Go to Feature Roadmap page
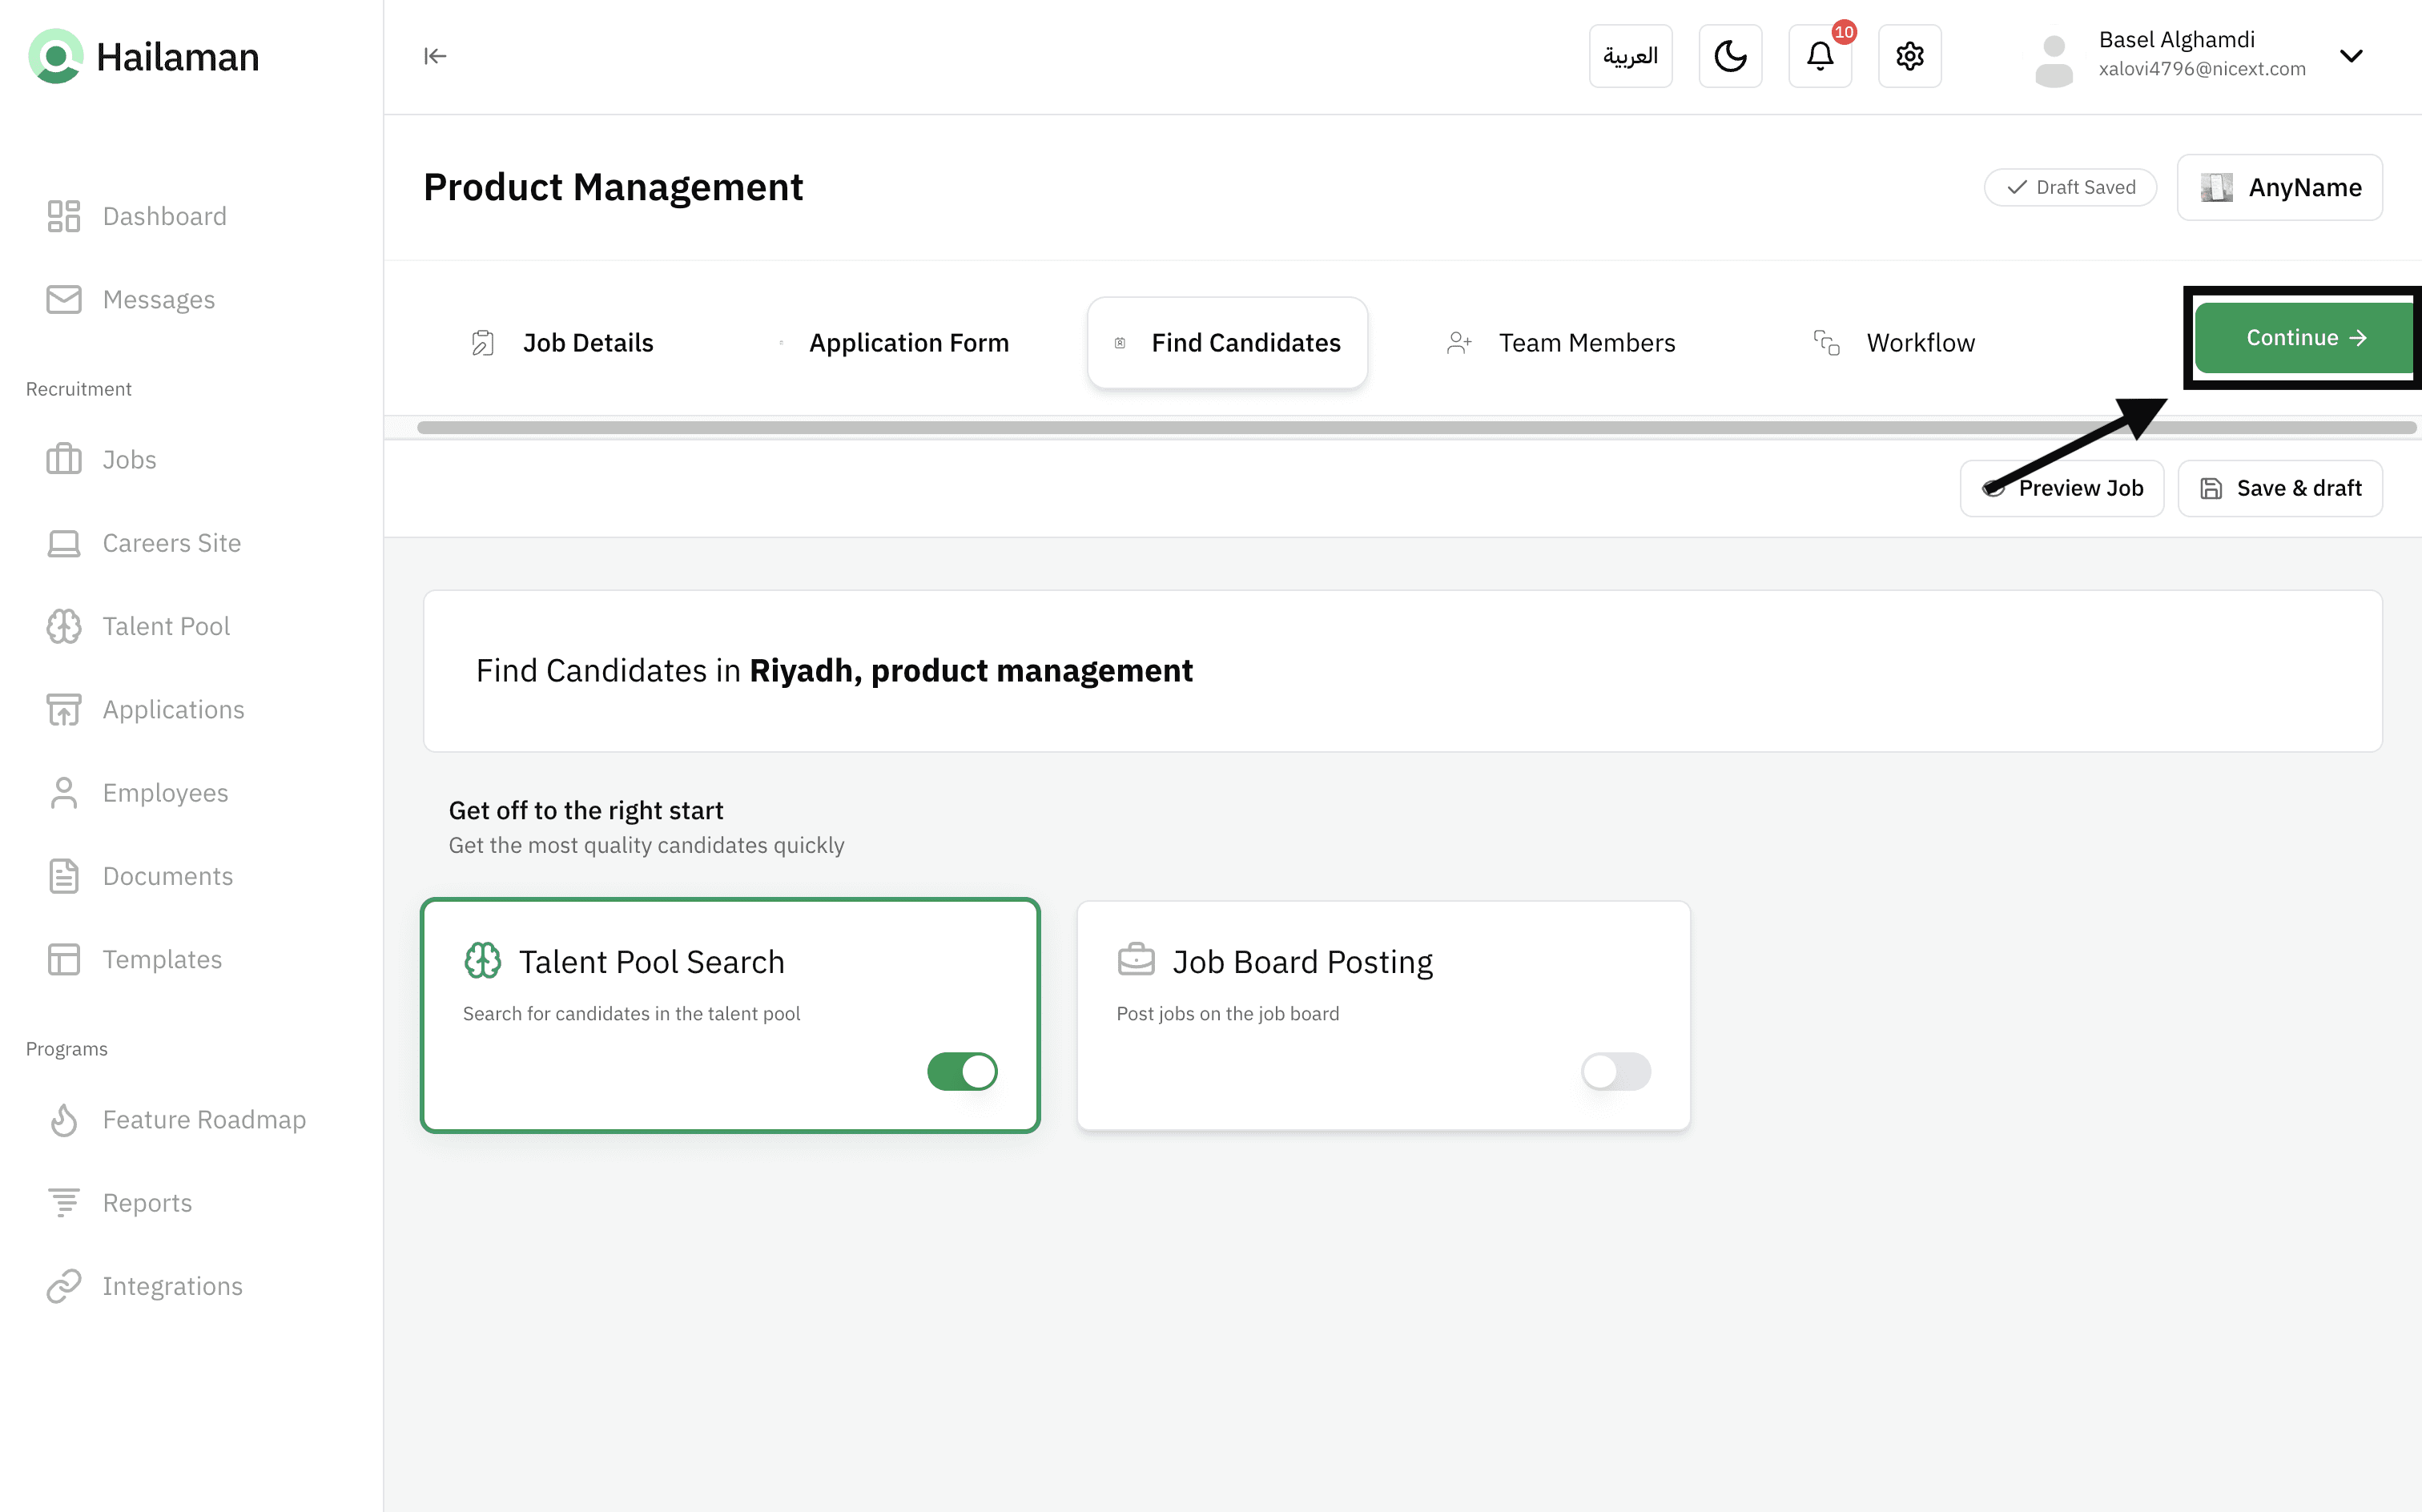Viewport: 2422px width, 1512px height. point(204,1119)
